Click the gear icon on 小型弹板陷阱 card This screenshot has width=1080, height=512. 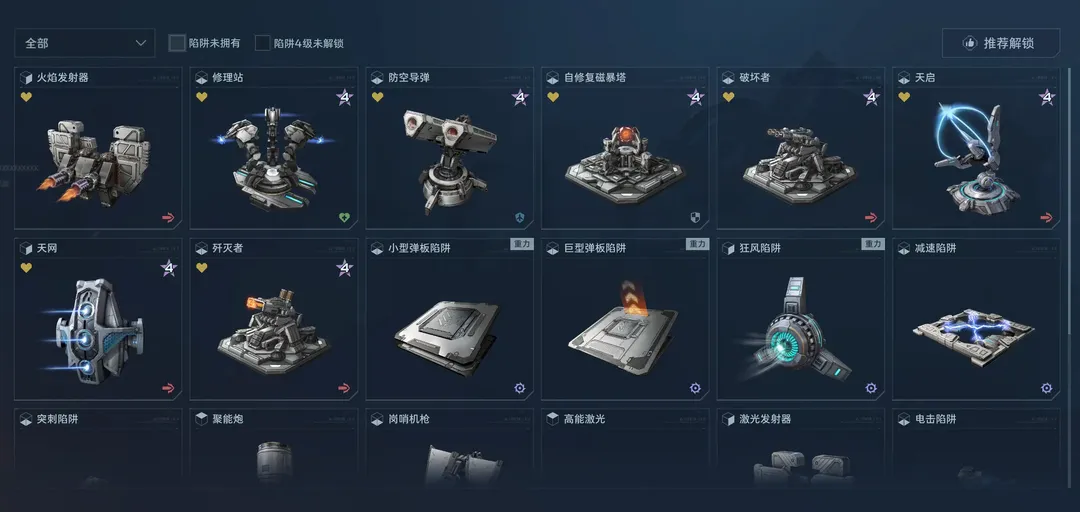pos(519,388)
